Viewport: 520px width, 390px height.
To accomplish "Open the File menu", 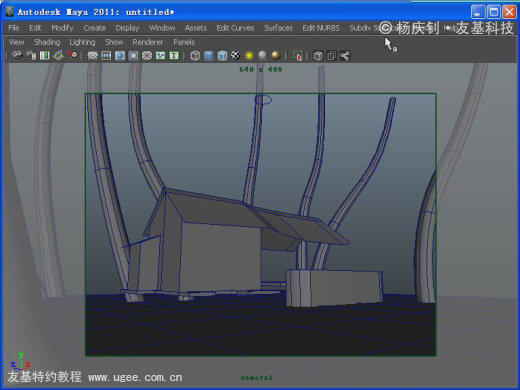I will [14, 28].
